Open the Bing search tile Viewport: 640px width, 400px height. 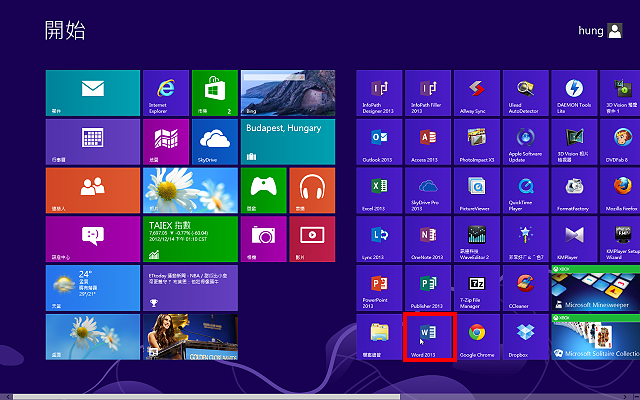288,93
